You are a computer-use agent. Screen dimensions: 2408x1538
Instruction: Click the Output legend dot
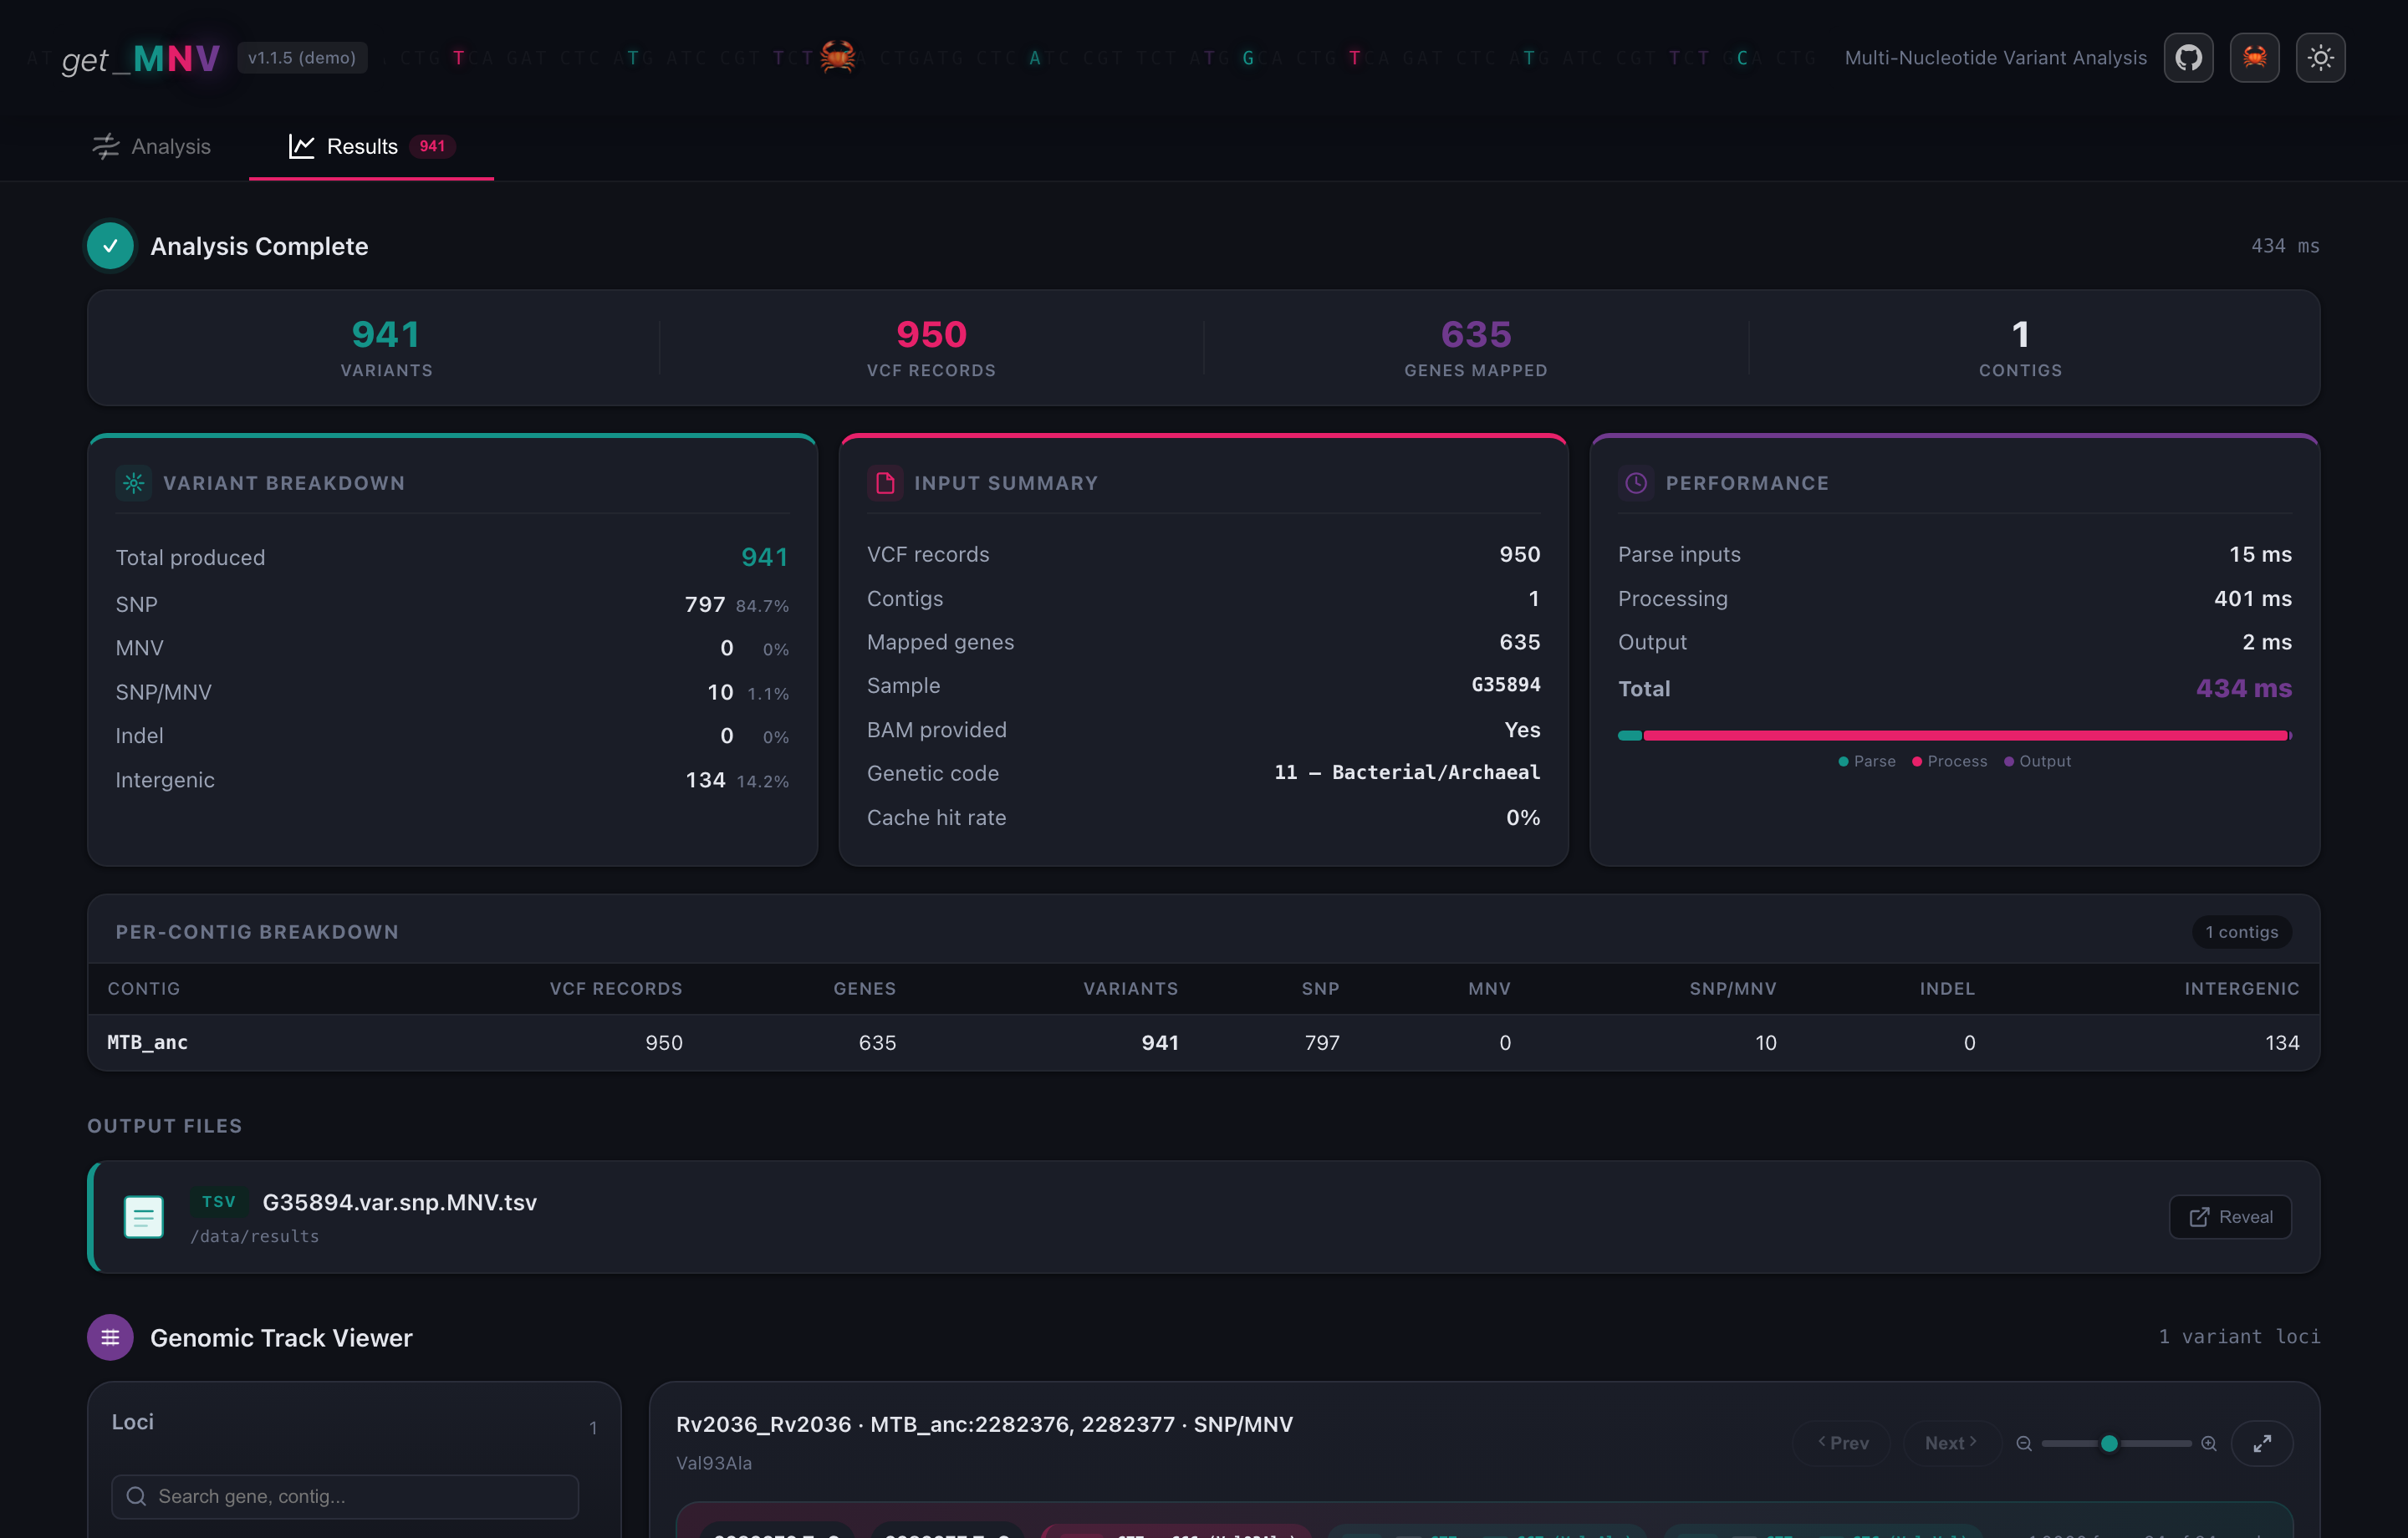point(2009,762)
